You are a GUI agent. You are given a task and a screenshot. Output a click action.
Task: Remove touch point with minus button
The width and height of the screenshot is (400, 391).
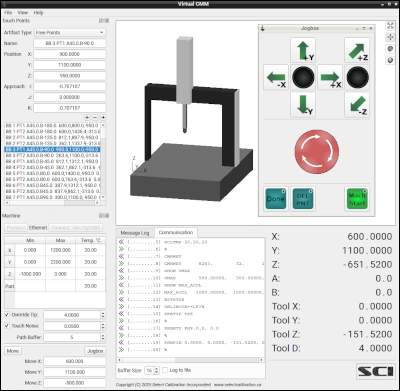(95, 117)
